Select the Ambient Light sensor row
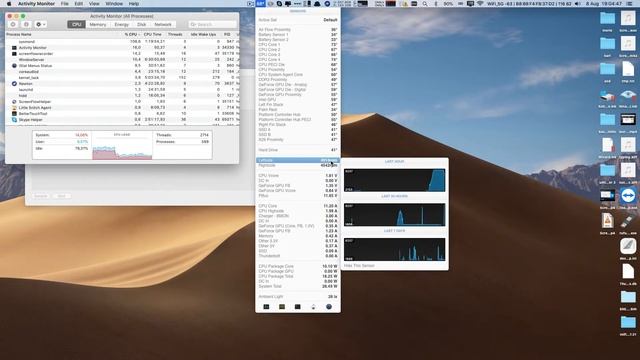Screen dimensions: 640x360 298,297
